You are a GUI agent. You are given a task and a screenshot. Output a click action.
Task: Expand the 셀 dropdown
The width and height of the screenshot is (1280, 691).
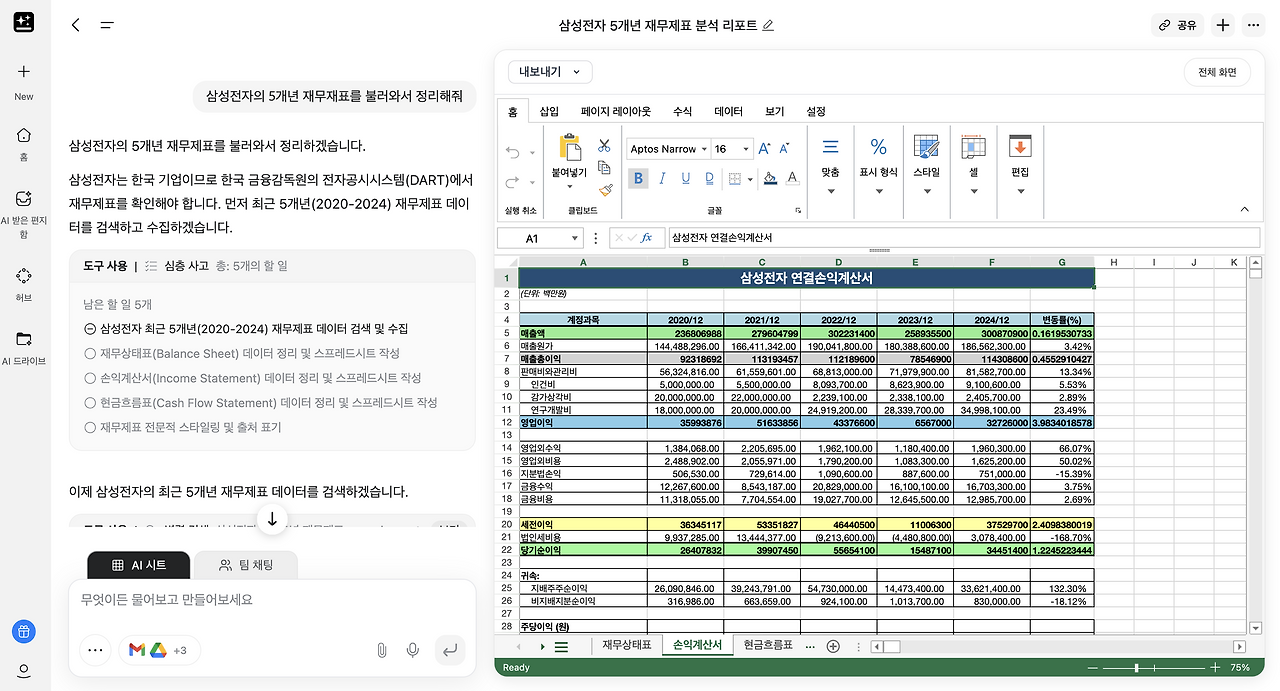point(973,190)
